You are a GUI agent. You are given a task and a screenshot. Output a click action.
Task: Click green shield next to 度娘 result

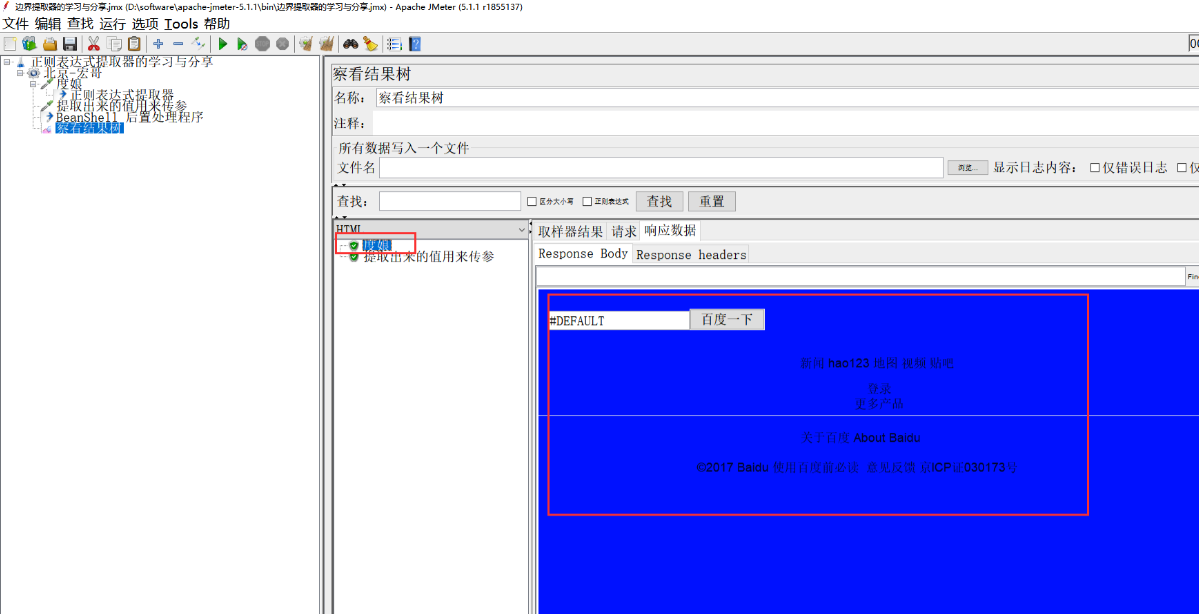coord(354,245)
